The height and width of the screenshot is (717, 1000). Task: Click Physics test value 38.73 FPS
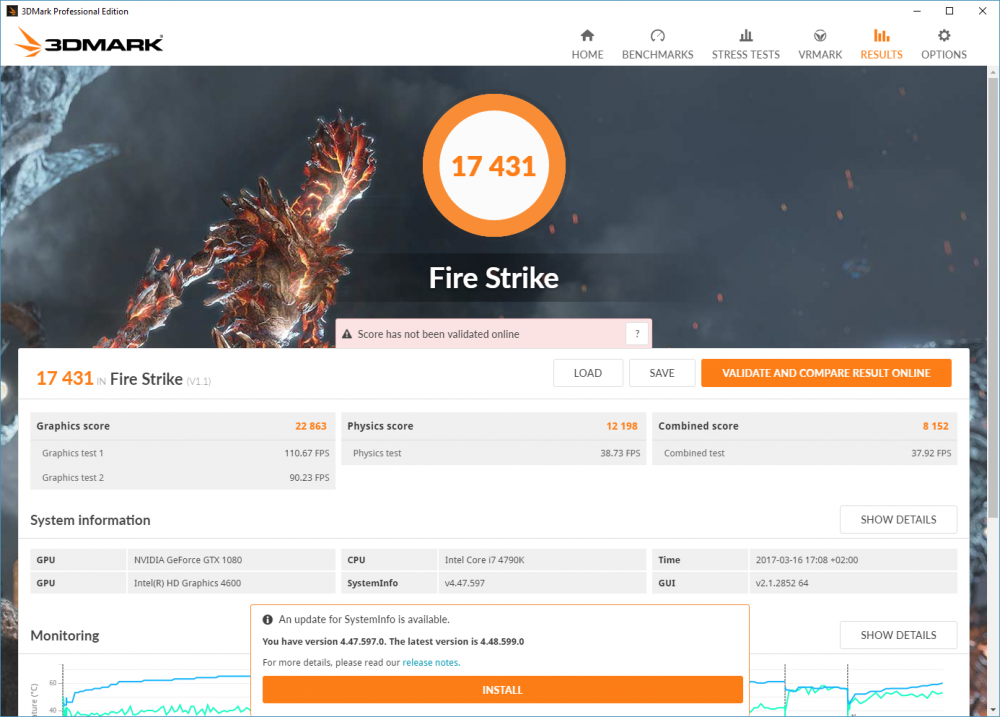click(x=620, y=453)
